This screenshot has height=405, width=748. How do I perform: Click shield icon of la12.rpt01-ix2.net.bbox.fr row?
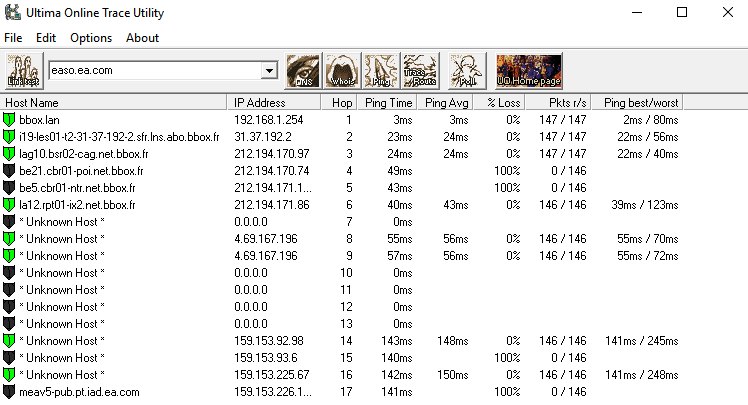pos(9,205)
